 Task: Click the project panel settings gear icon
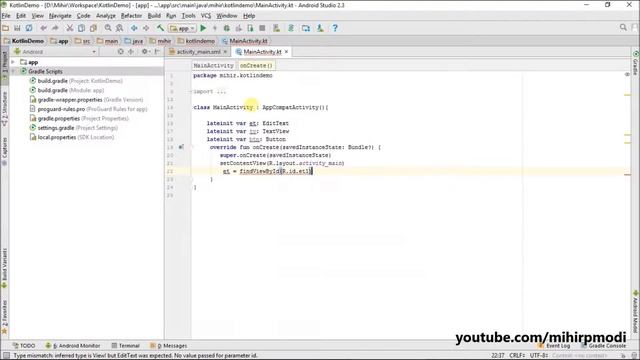[x=145, y=52]
